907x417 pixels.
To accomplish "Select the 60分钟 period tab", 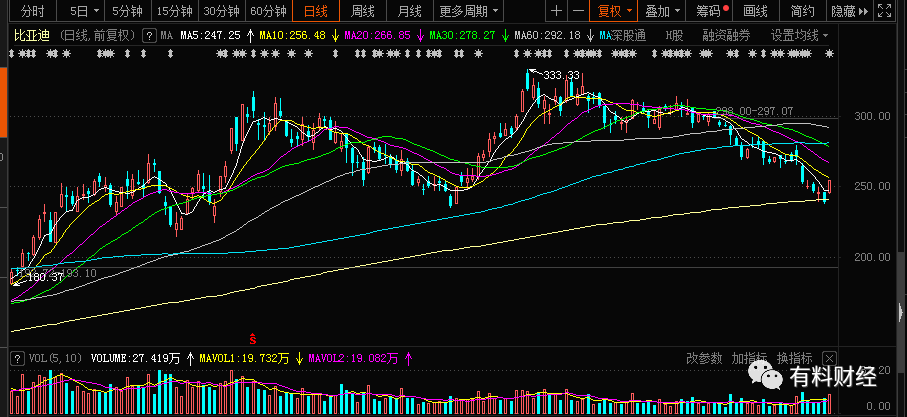I will click(x=268, y=10).
